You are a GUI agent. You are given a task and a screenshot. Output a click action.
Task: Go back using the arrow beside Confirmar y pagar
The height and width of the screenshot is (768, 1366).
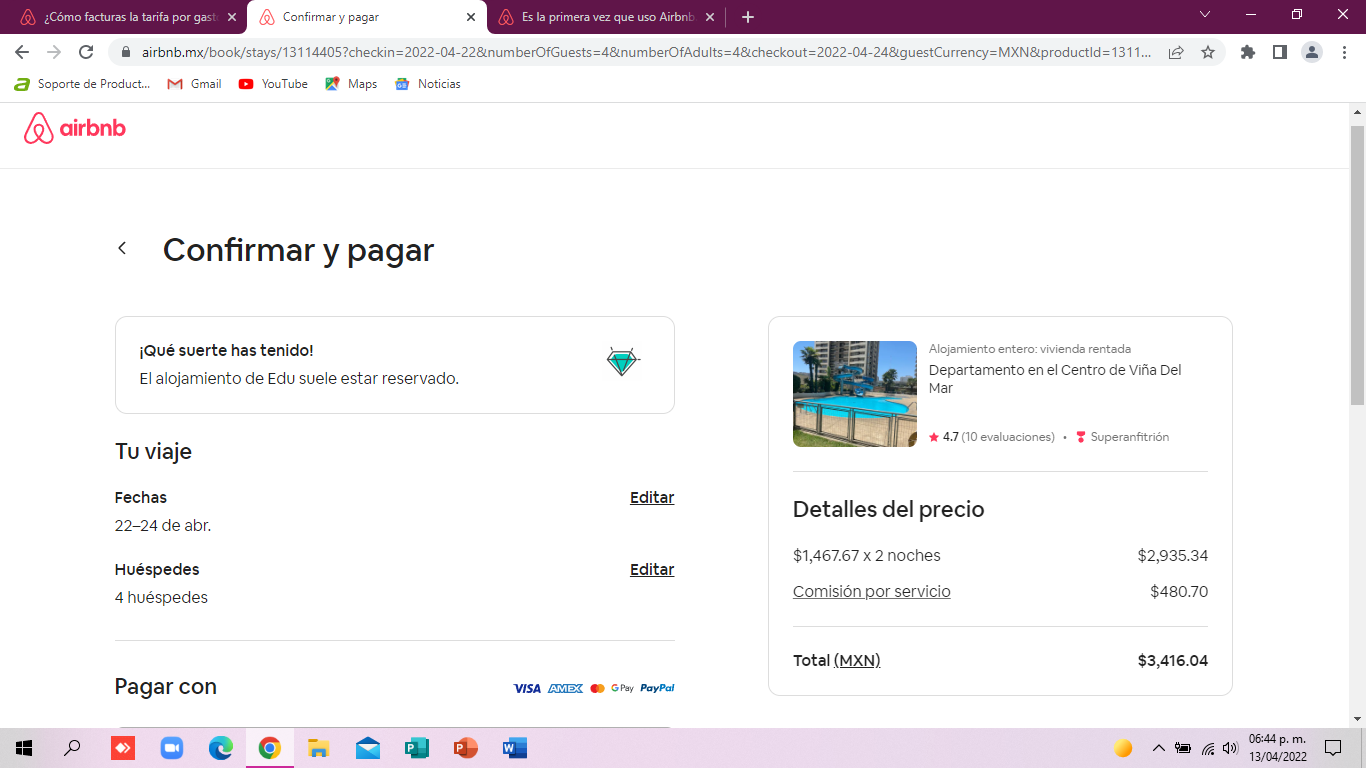122,248
